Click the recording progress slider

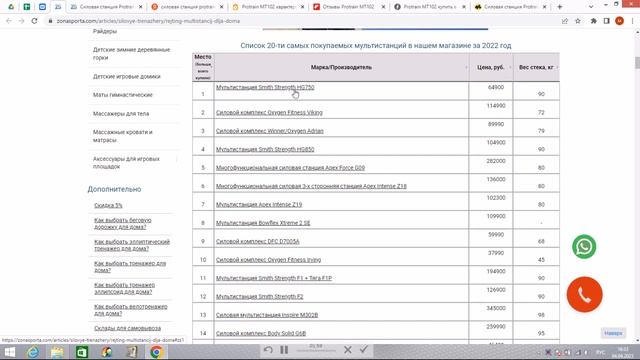pos(316,351)
